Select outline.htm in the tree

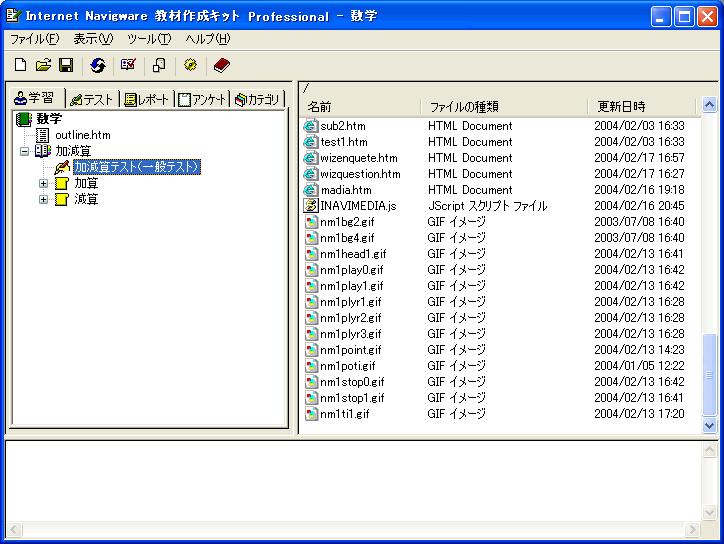tap(83, 135)
